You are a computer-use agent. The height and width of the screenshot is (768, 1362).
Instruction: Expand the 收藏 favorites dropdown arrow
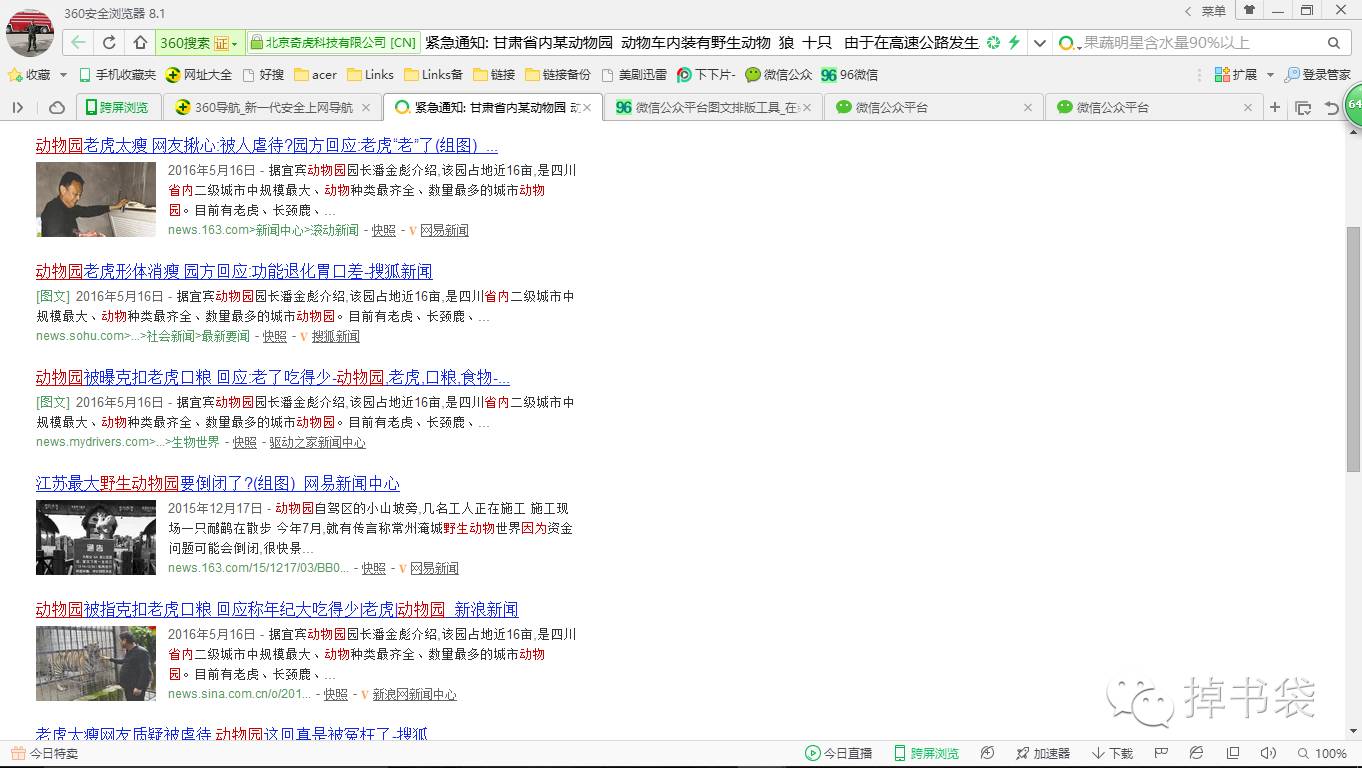(x=63, y=75)
